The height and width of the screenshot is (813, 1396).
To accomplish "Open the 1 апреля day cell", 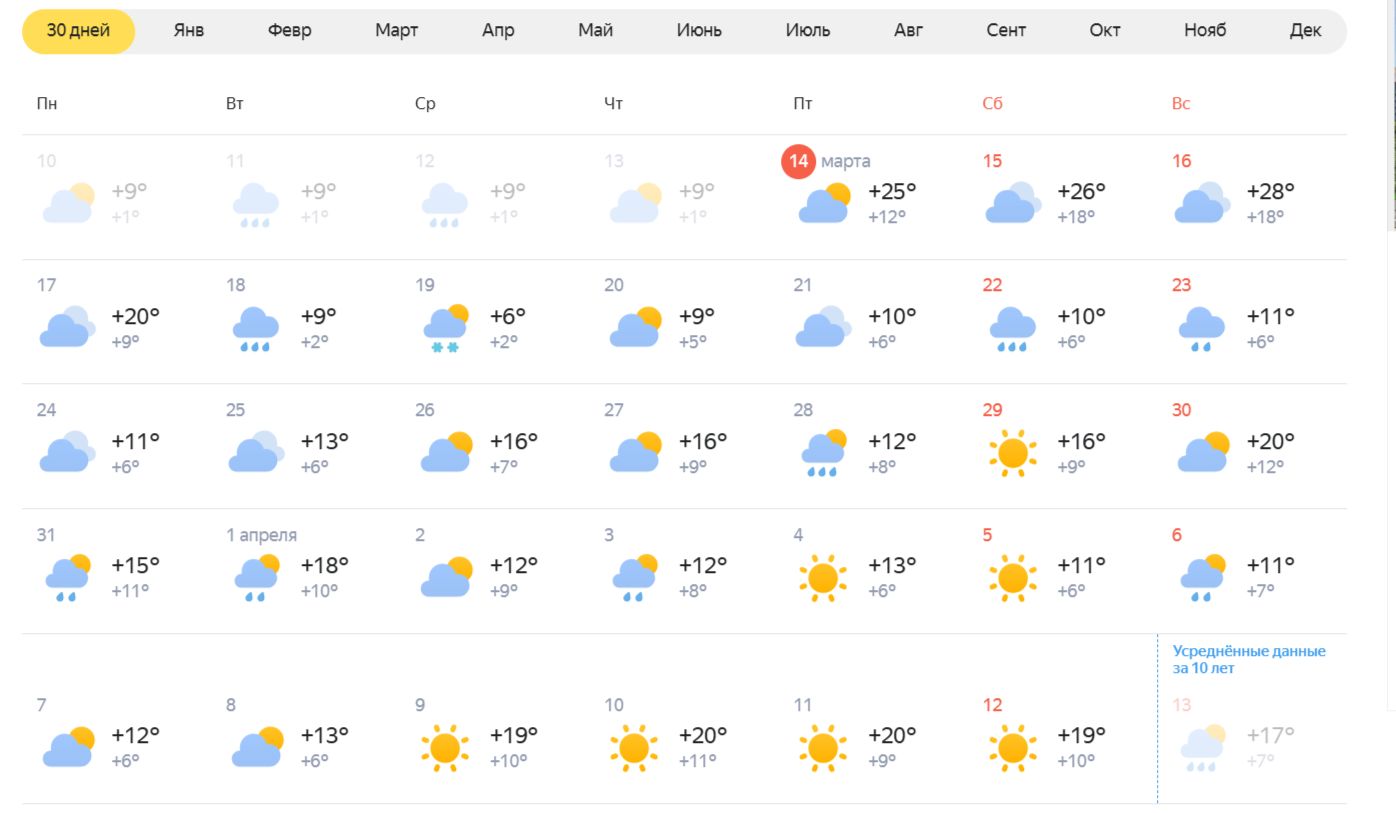I will (x=261, y=535).
